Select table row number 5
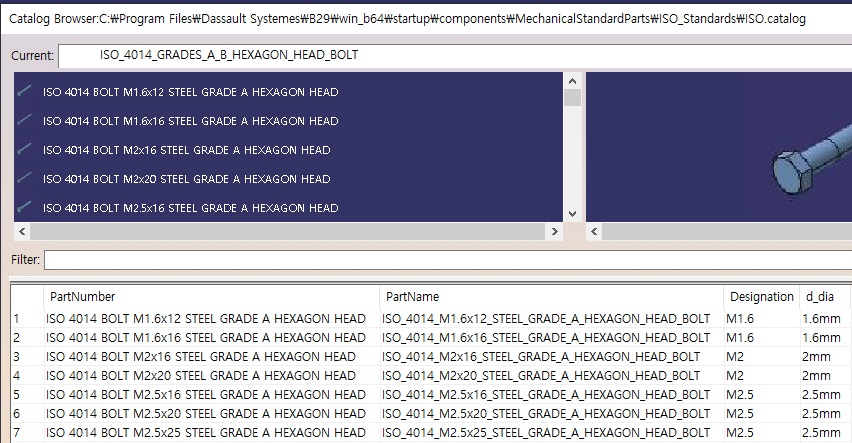The image size is (852, 443). pos(27,395)
